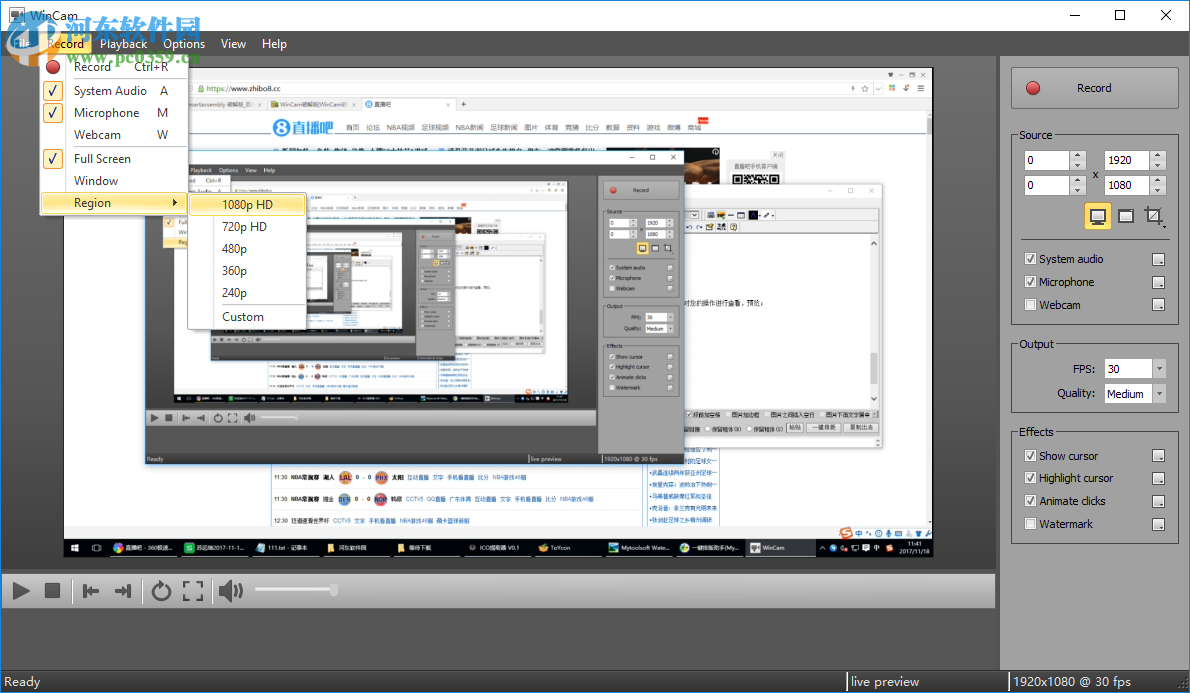Mute sound with the speaker icon
This screenshot has width=1190, height=693.
231,591
